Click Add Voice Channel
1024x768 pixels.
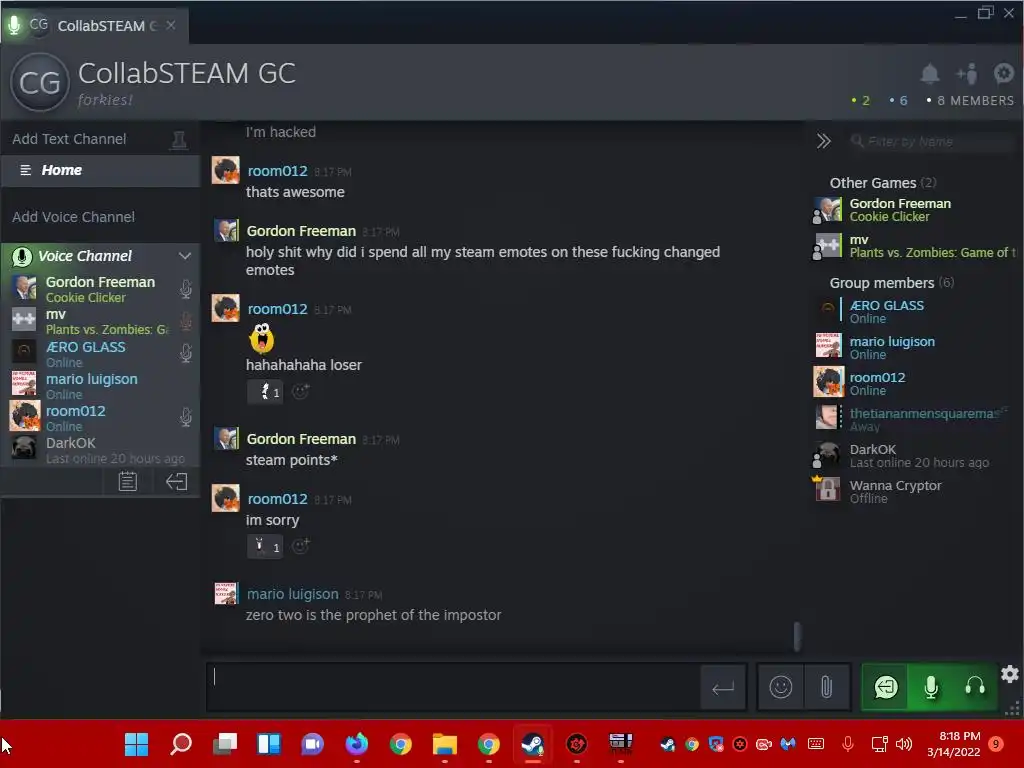click(x=73, y=217)
